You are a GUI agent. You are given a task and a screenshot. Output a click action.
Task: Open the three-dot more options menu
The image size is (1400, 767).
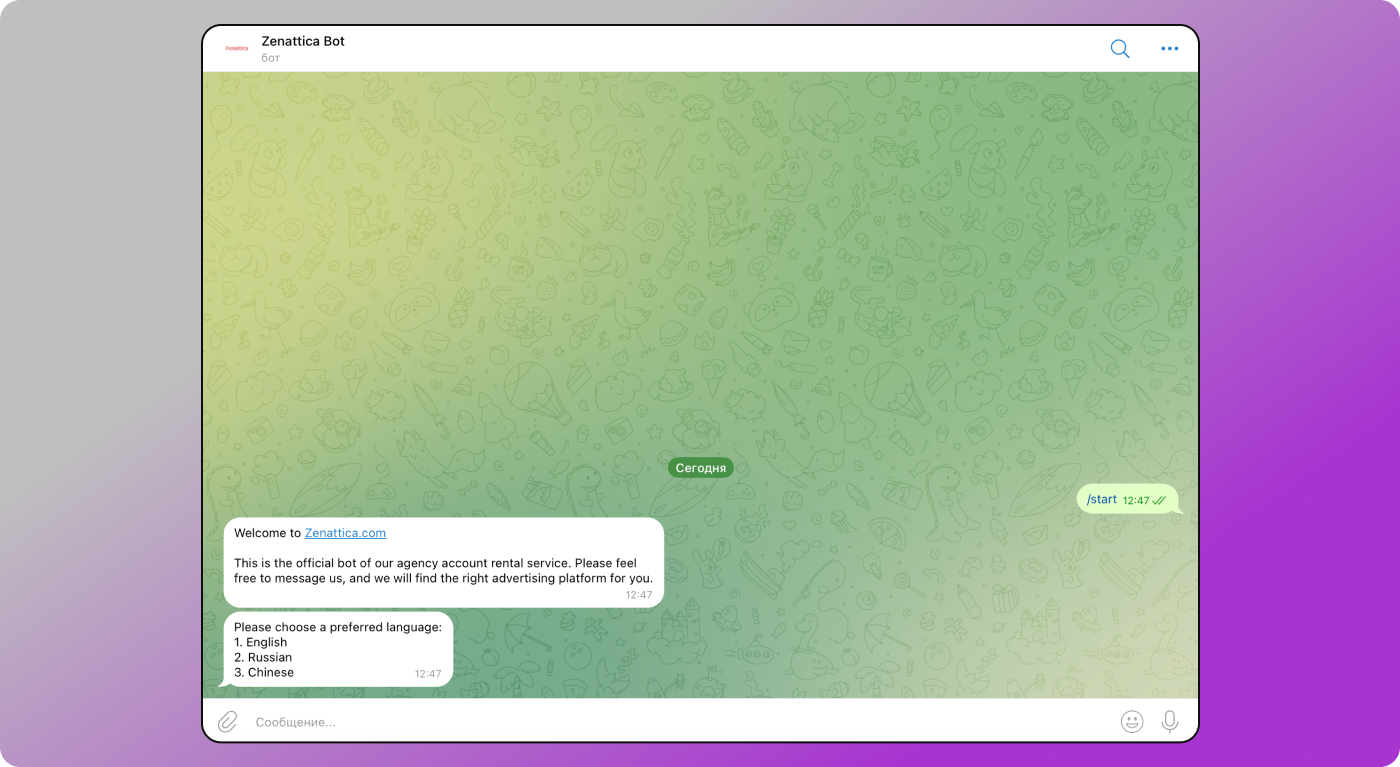[x=1169, y=49]
